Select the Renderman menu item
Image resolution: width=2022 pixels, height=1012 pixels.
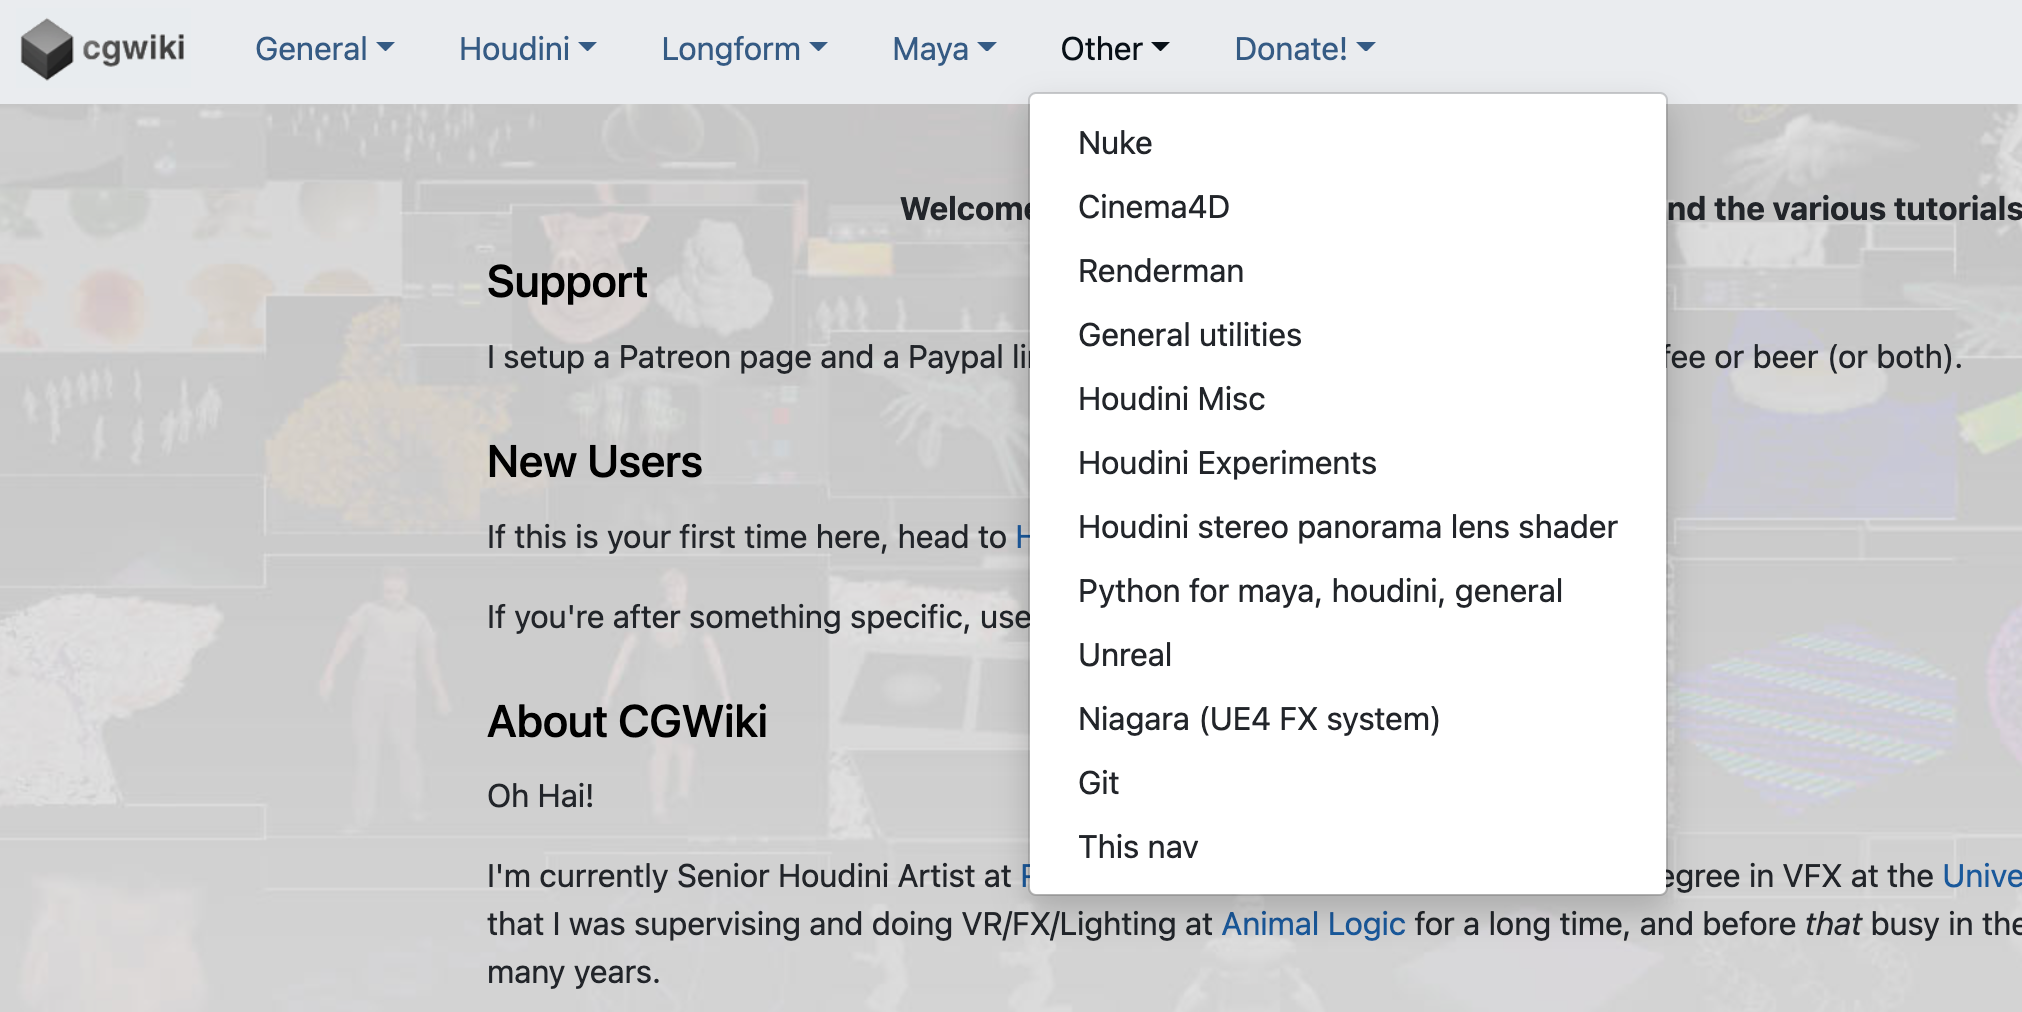(1347, 271)
